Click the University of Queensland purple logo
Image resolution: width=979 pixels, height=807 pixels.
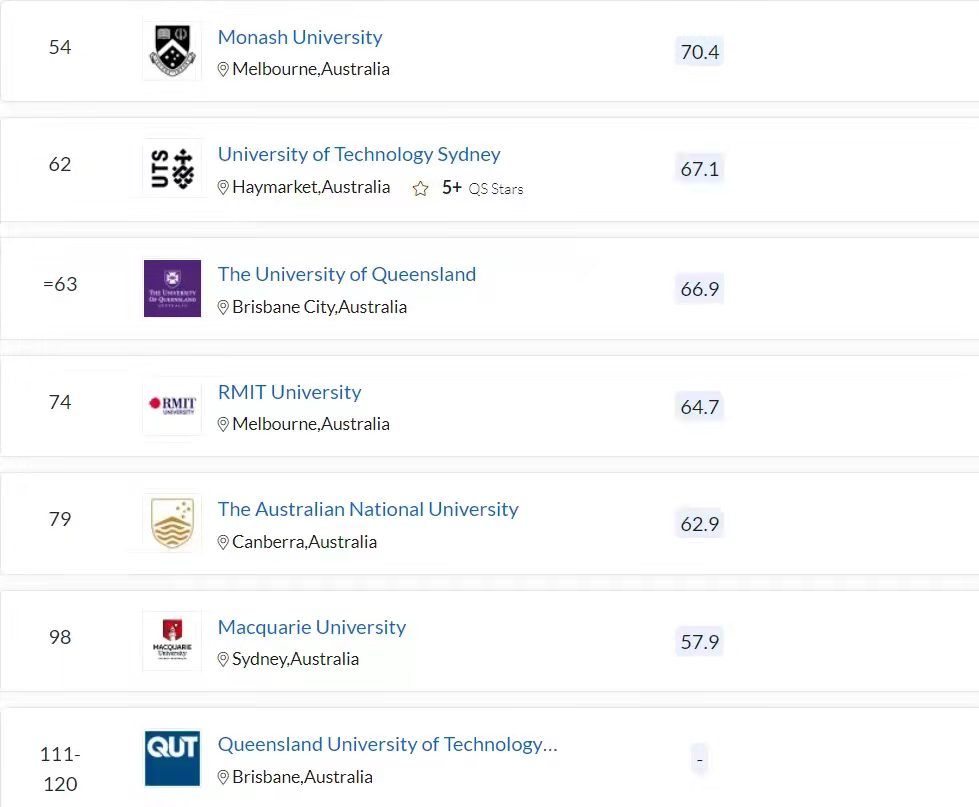tap(172, 288)
